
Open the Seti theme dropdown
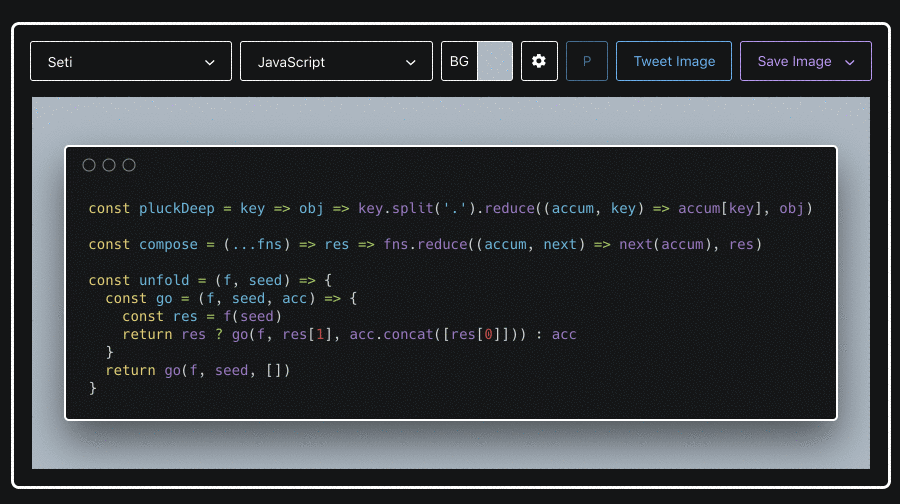tap(131, 61)
